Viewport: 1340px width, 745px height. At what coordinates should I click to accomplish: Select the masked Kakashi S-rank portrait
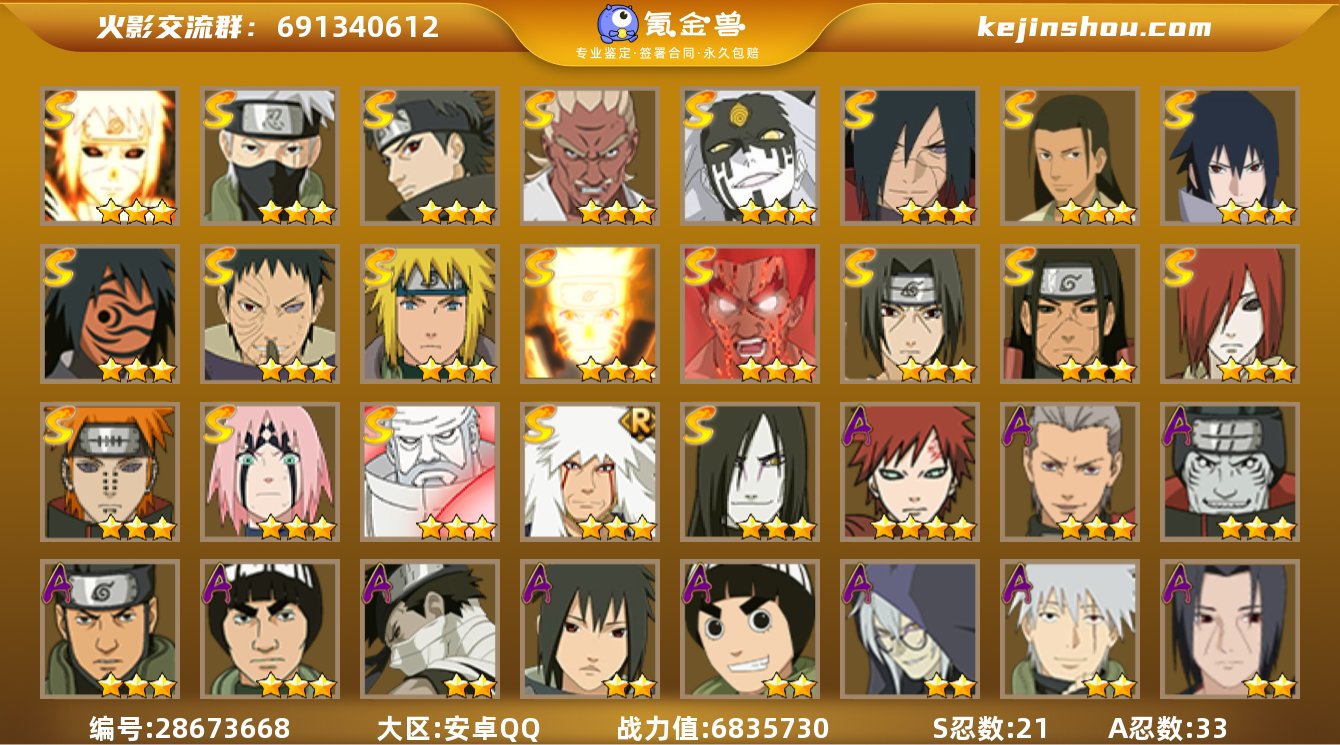270,155
